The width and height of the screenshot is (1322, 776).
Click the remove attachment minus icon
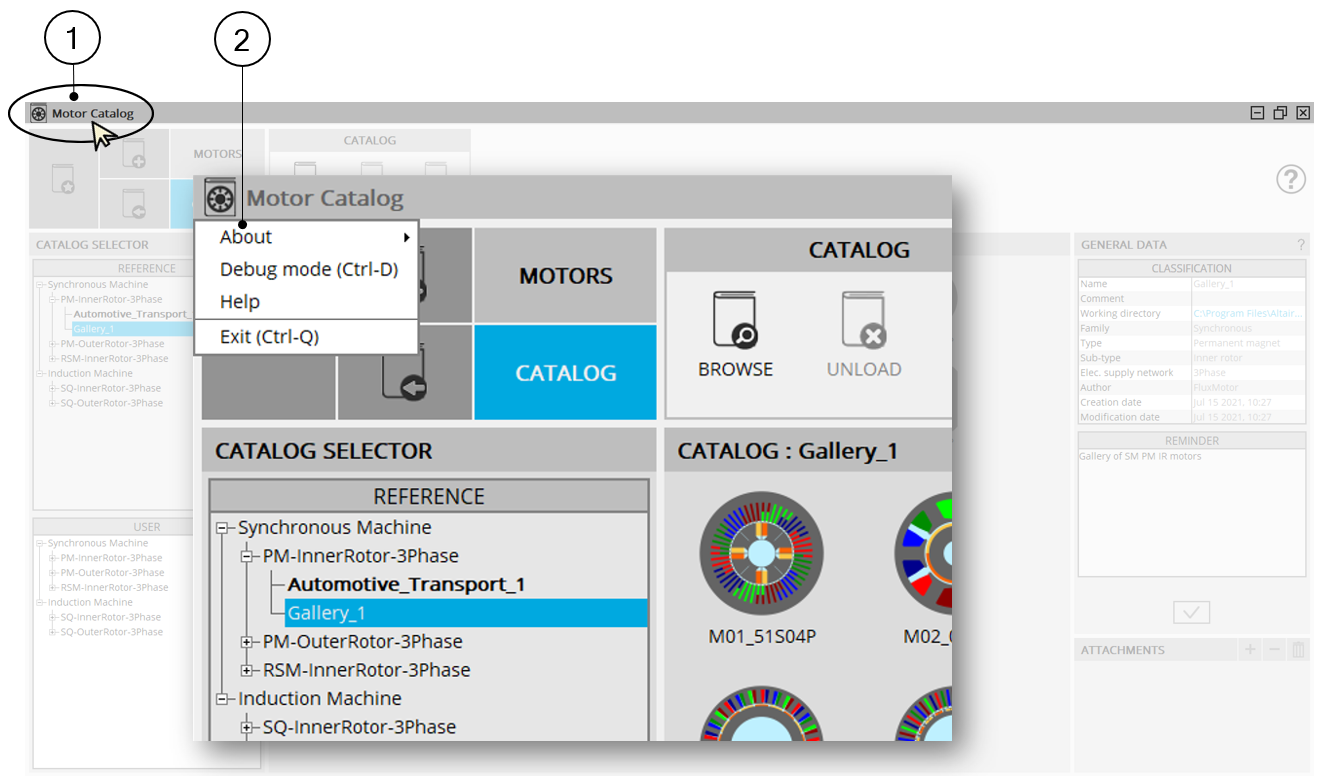click(1274, 650)
